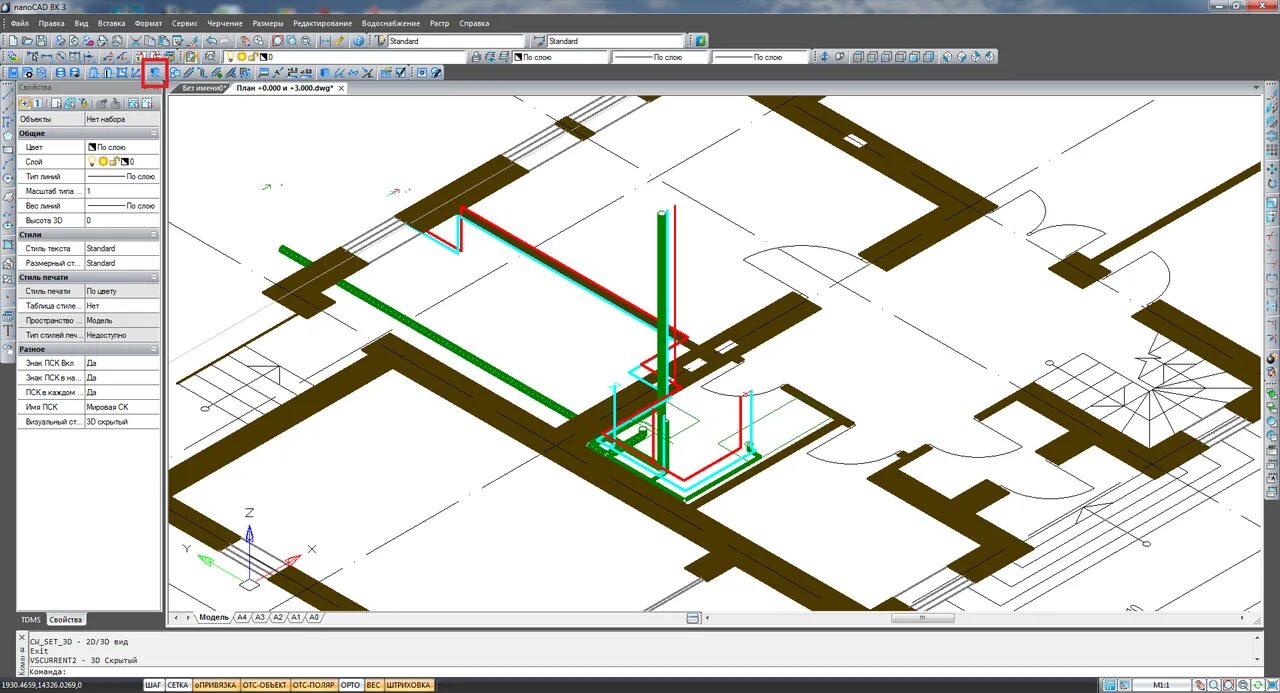The height and width of the screenshot is (693, 1280).
Task: Open the Справка menu
Action: 474,23
